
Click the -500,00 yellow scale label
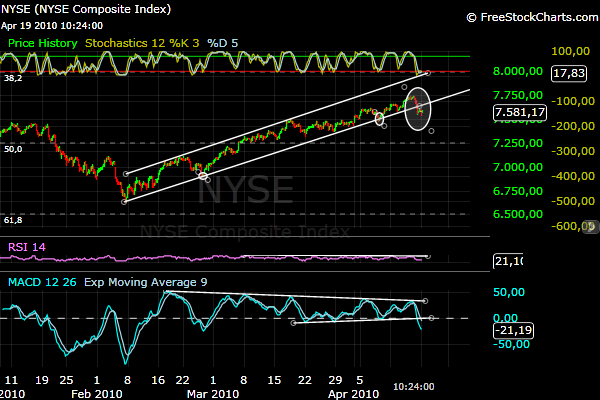pyautogui.click(x=573, y=201)
